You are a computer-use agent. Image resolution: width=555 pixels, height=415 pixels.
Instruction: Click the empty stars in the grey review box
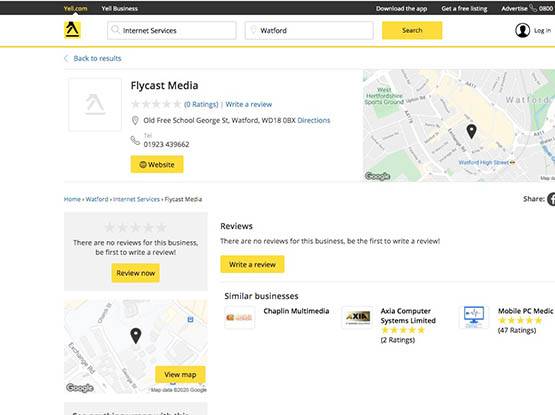tap(136, 227)
